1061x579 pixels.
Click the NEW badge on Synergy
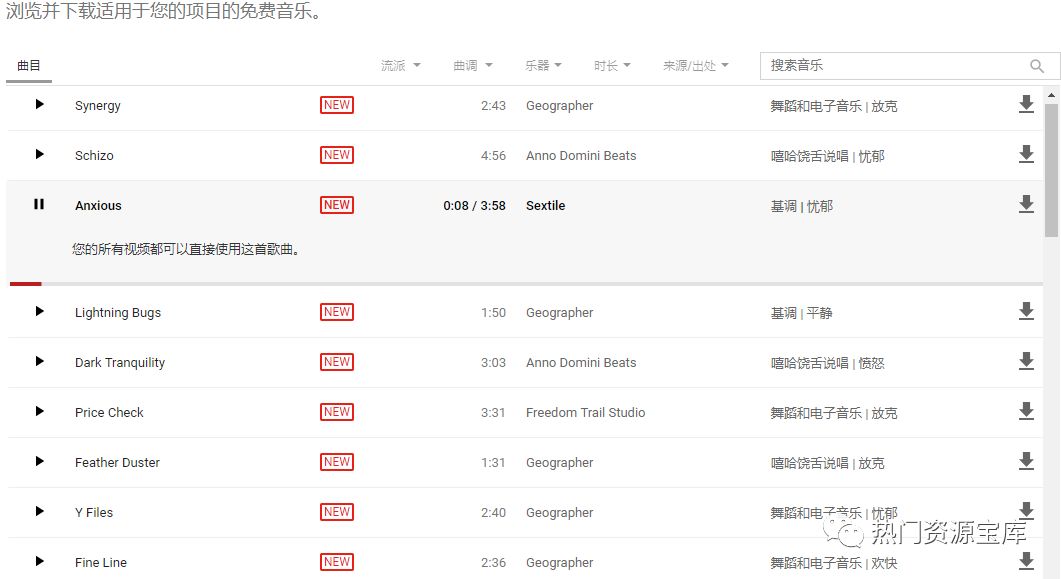[x=337, y=105]
